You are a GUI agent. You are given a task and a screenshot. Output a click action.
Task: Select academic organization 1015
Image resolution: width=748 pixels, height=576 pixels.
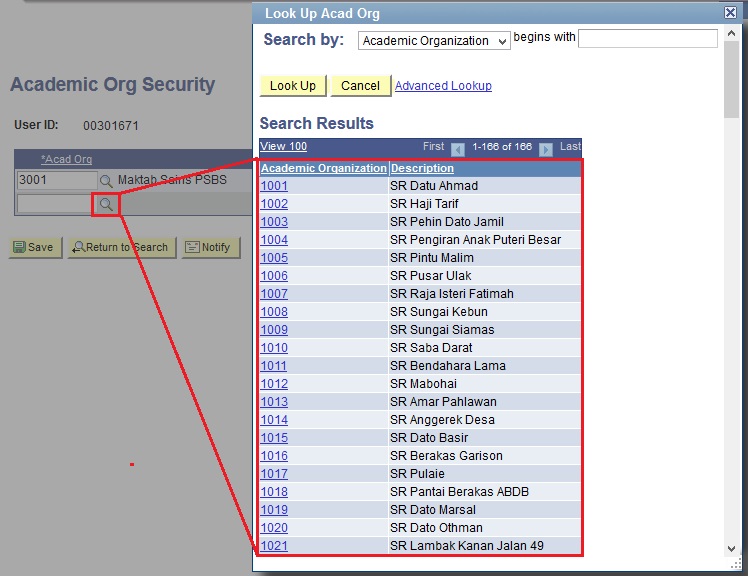[x=274, y=438]
